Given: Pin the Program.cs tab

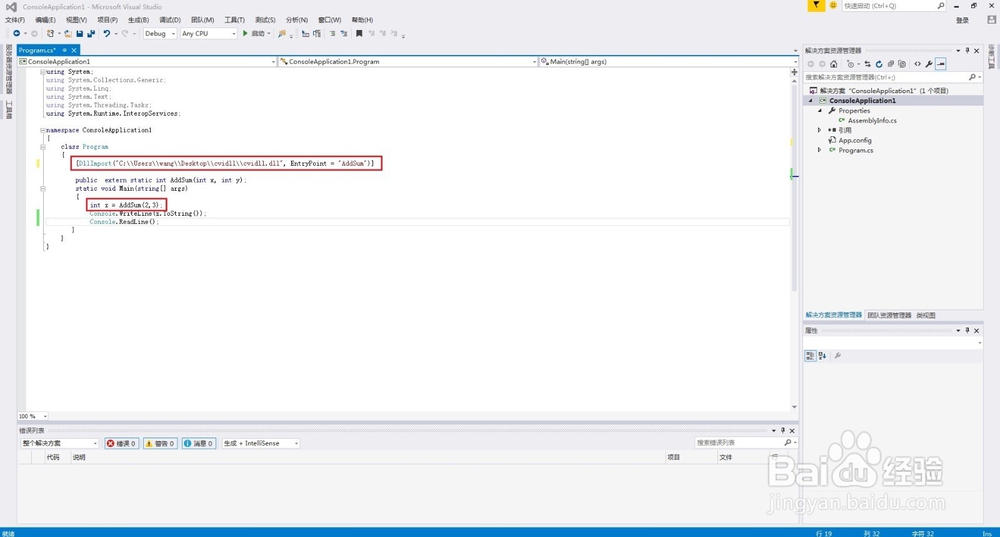Looking at the screenshot, I should (x=64, y=50).
